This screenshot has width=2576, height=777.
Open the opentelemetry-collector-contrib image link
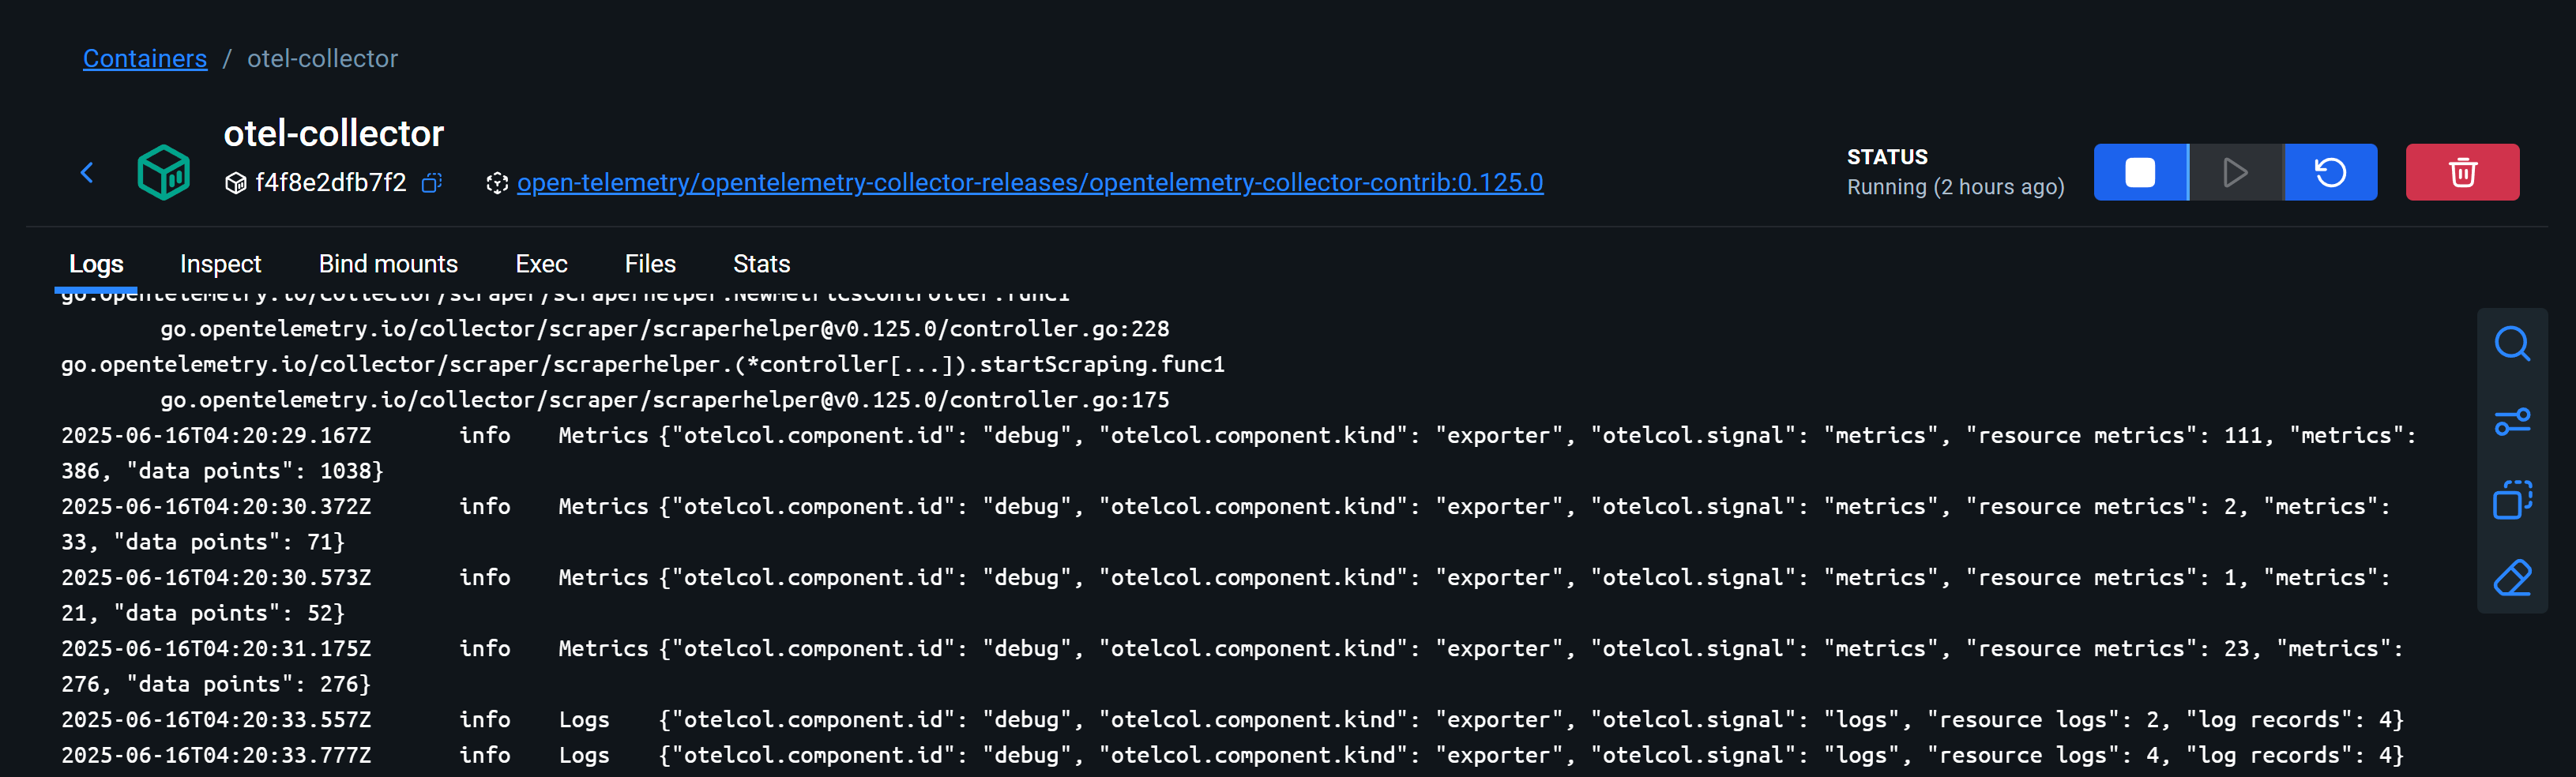point(1029,183)
